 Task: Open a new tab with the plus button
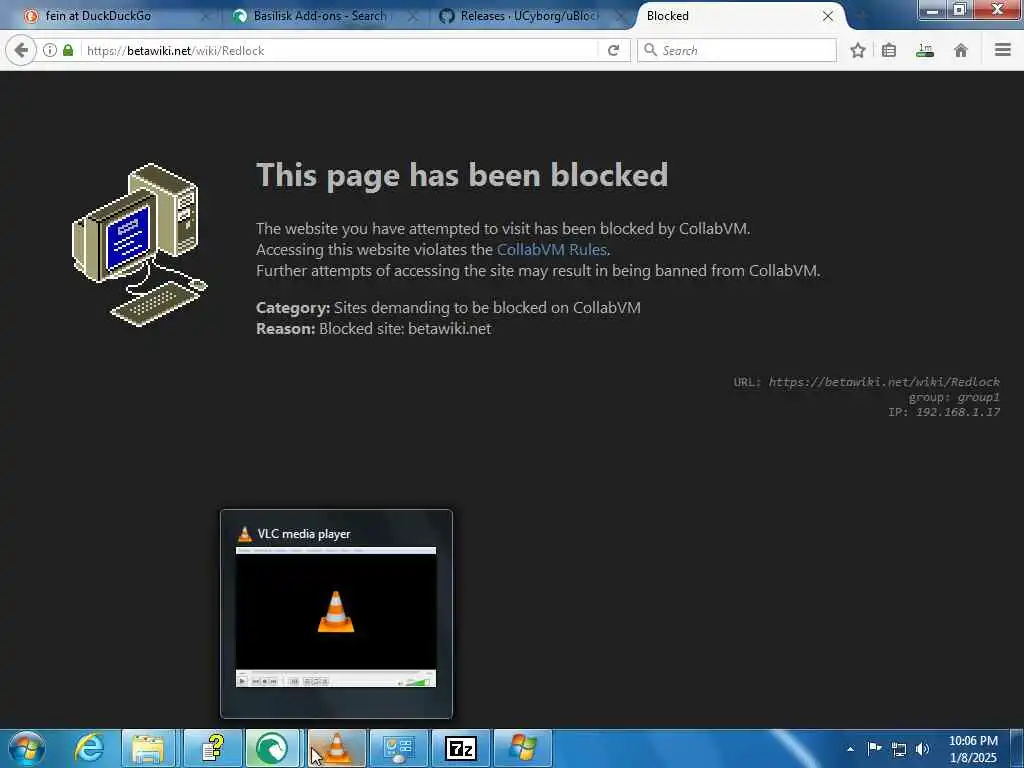862,16
